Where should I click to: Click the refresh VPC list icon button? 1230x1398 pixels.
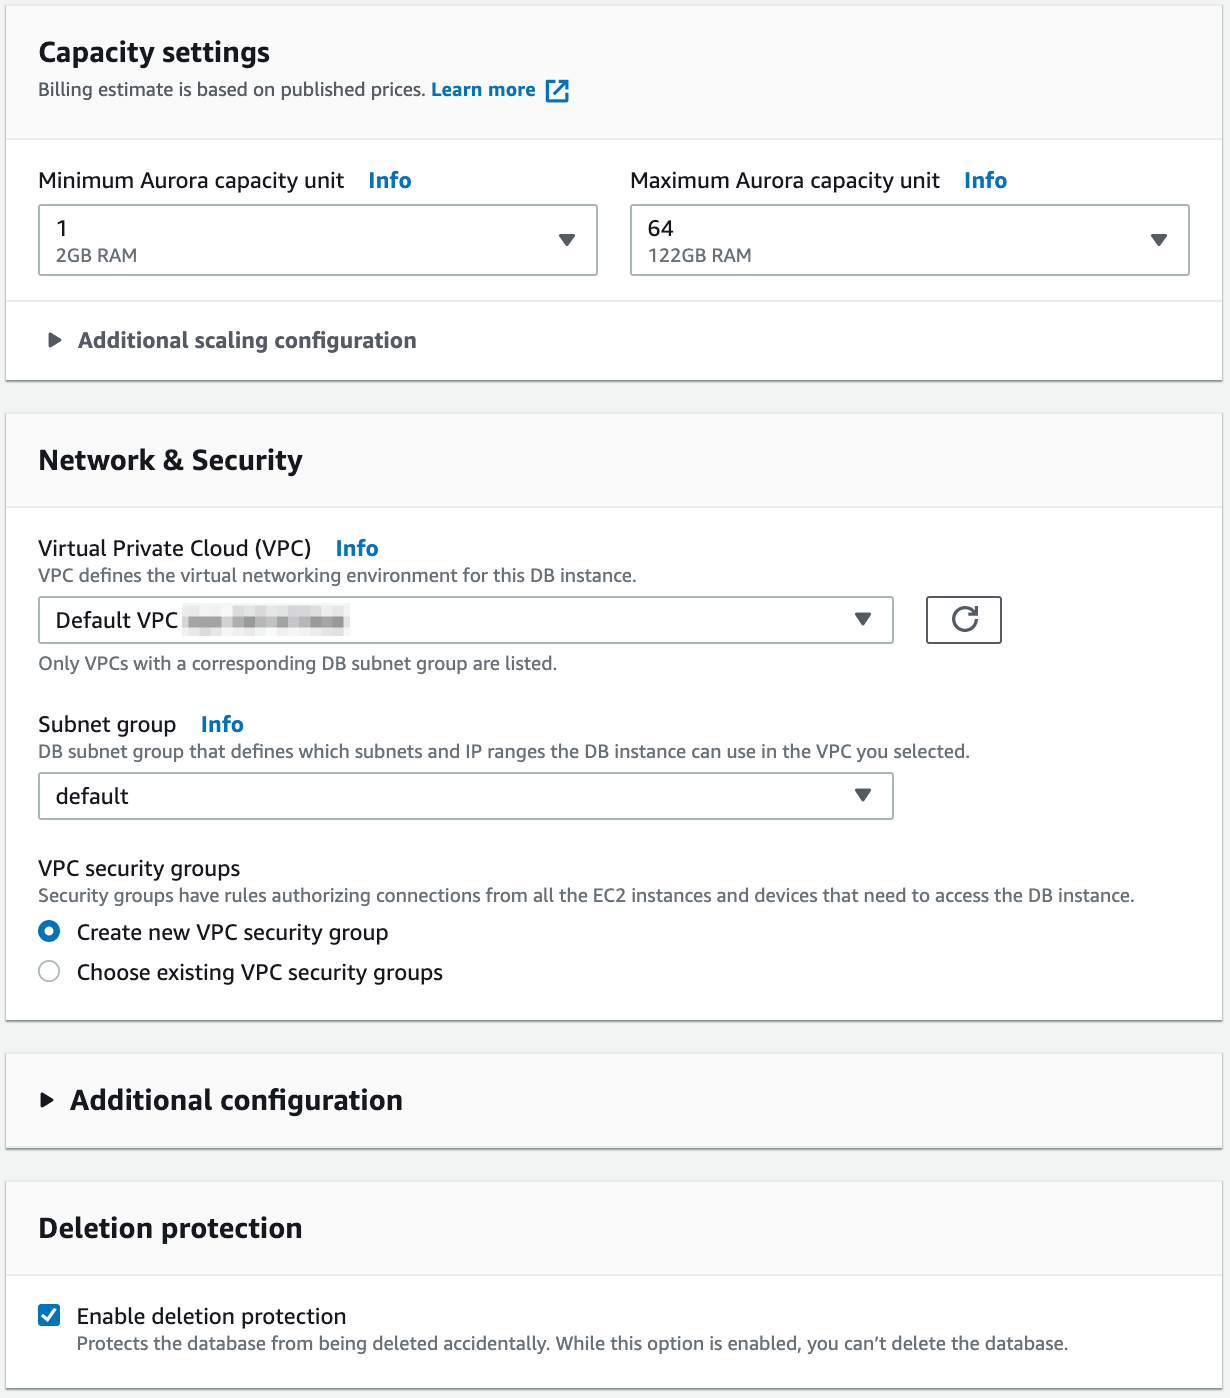pos(963,620)
